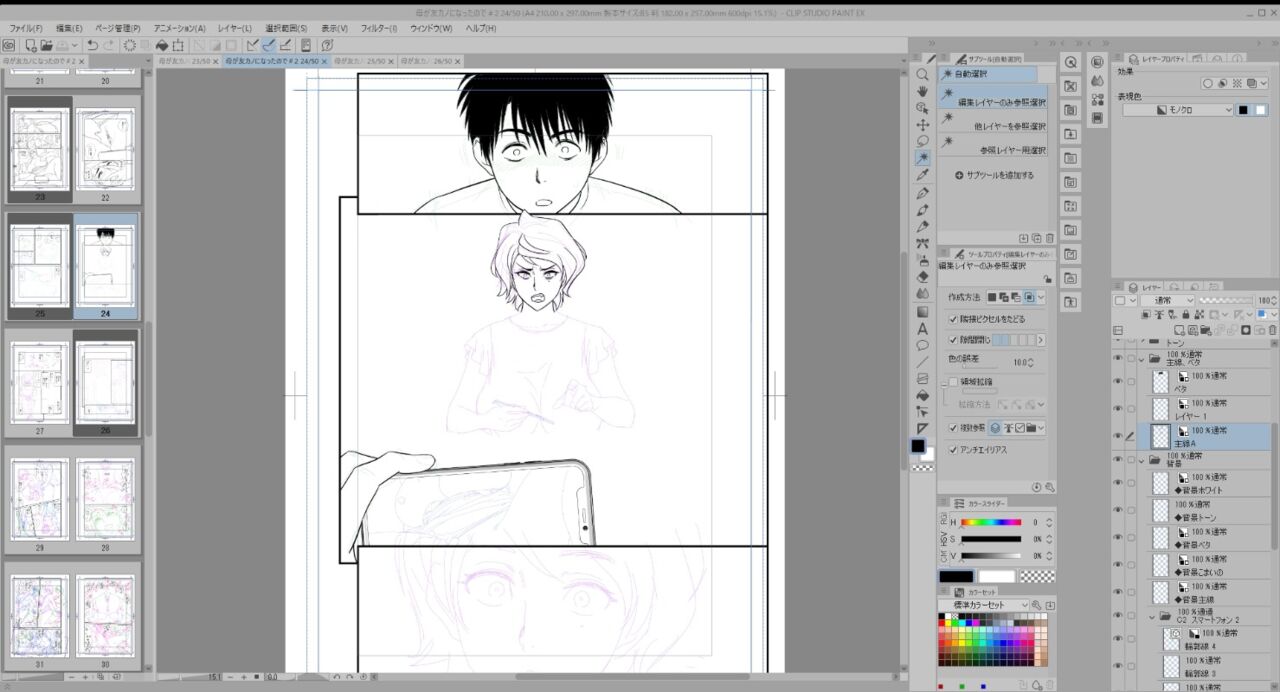Viewport: 1280px width, 692px height.
Task: Hide the レイヤー 1 layer via eye icon
Action: tap(1118, 408)
